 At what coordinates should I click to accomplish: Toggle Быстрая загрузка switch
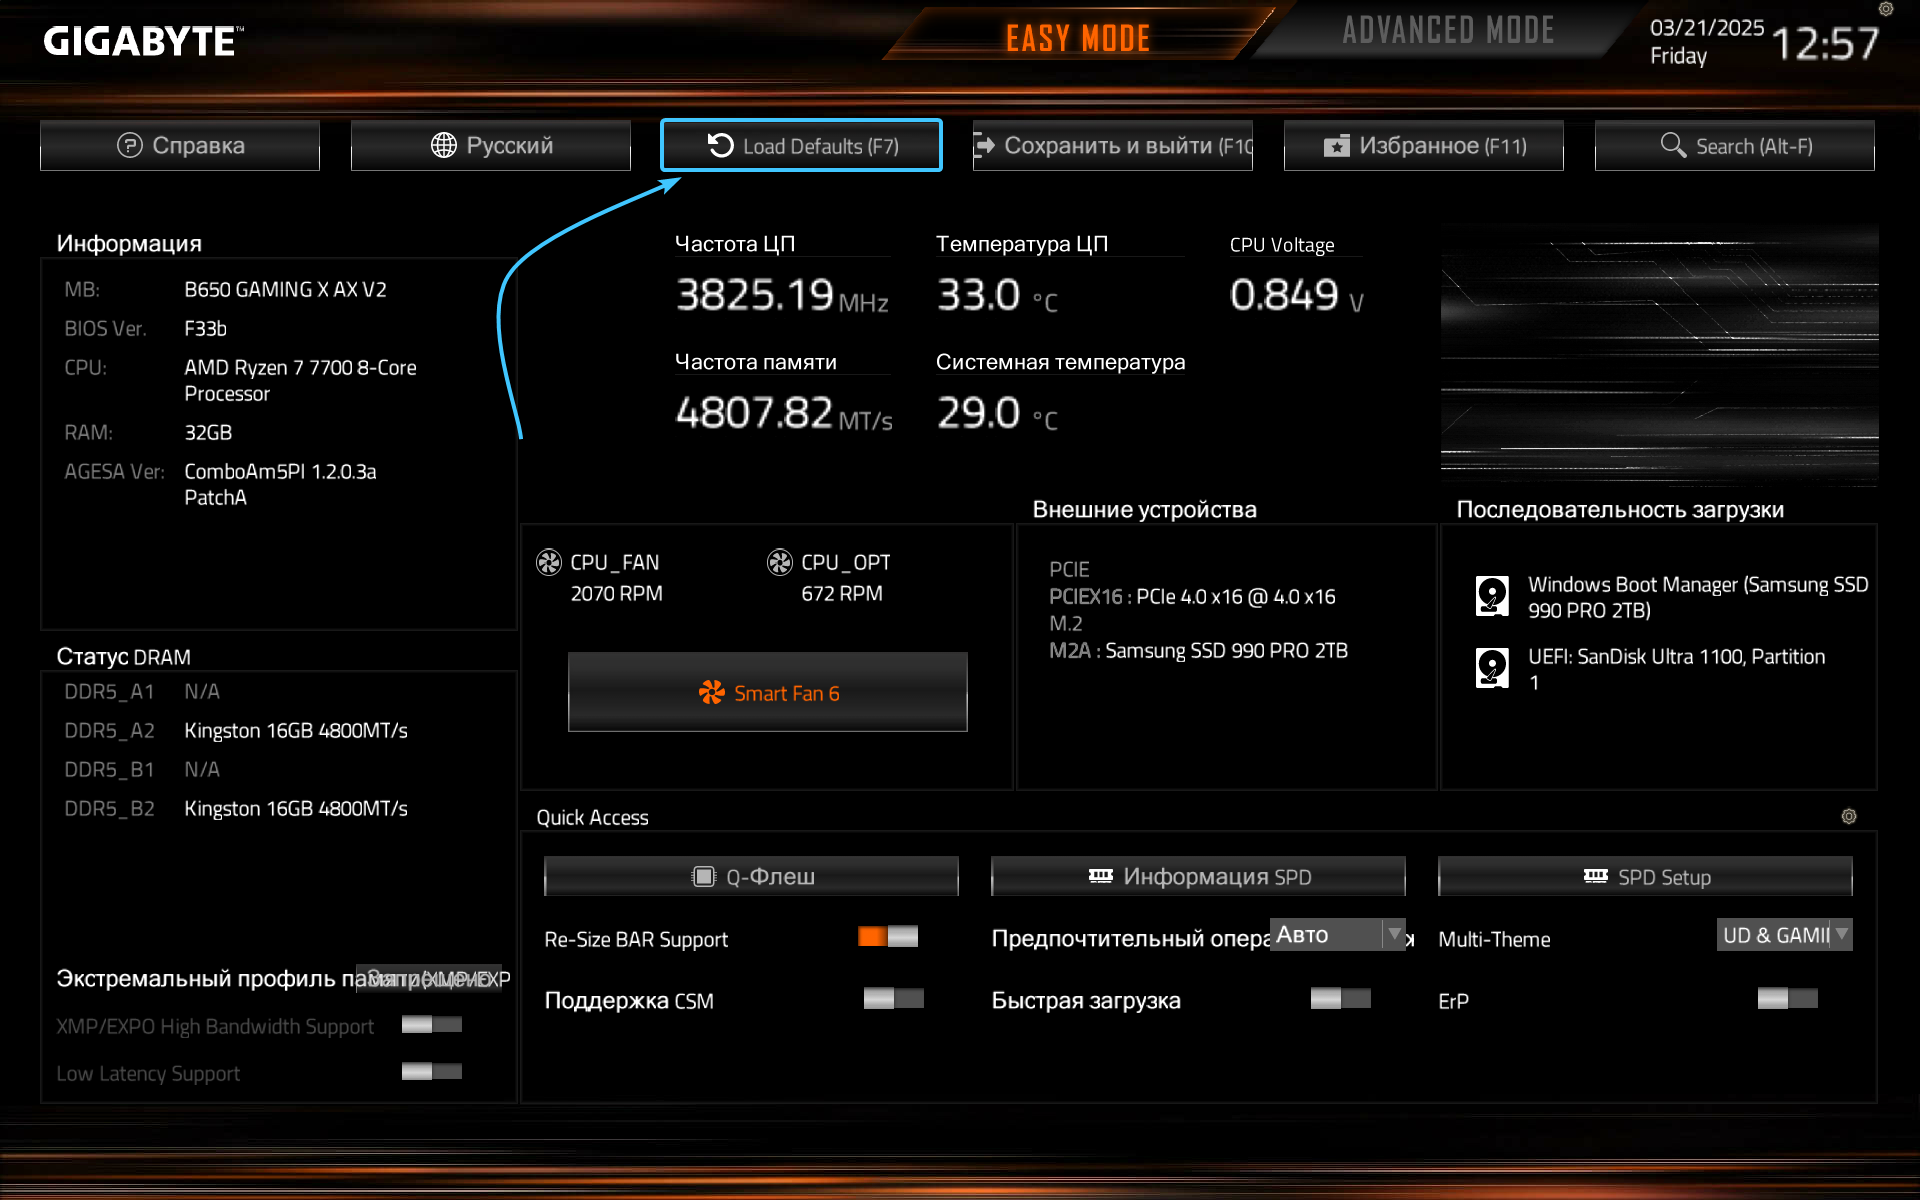coord(1341,998)
